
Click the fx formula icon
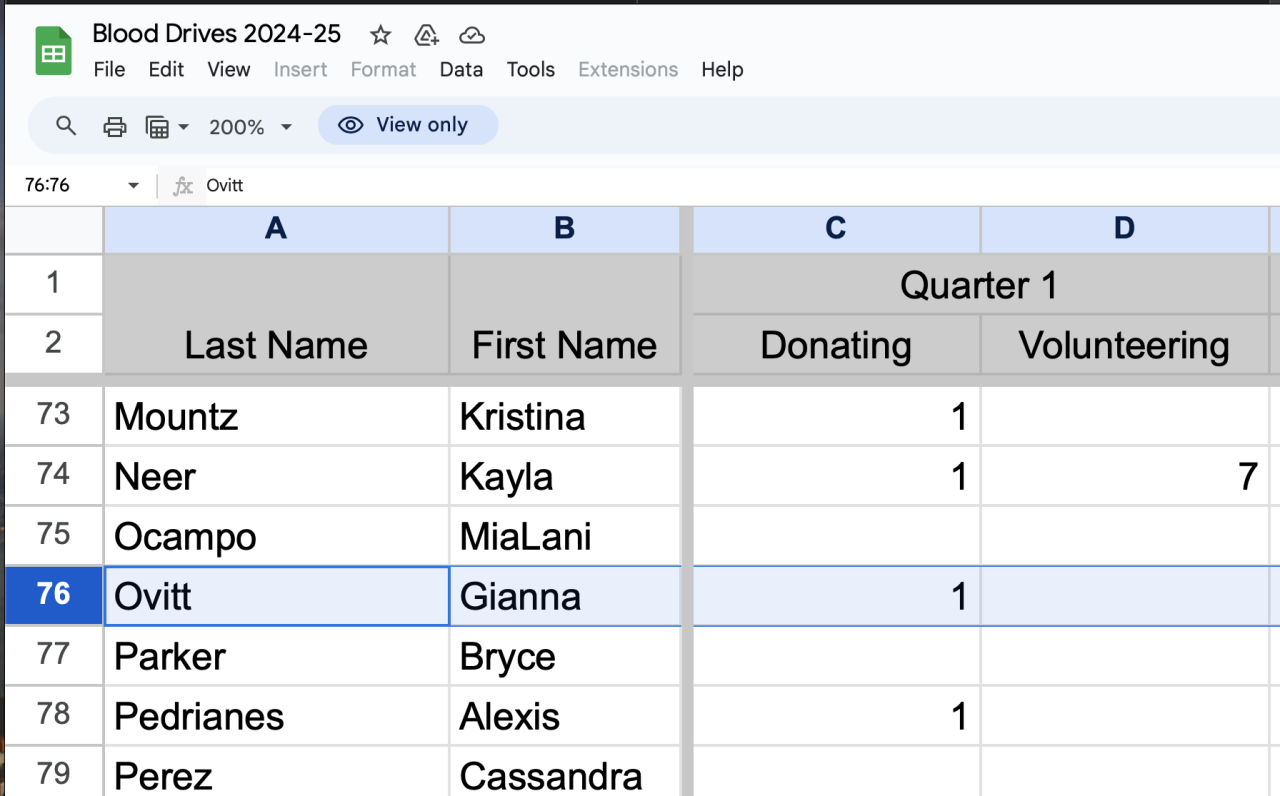pyautogui.click(x=183, y=186)
